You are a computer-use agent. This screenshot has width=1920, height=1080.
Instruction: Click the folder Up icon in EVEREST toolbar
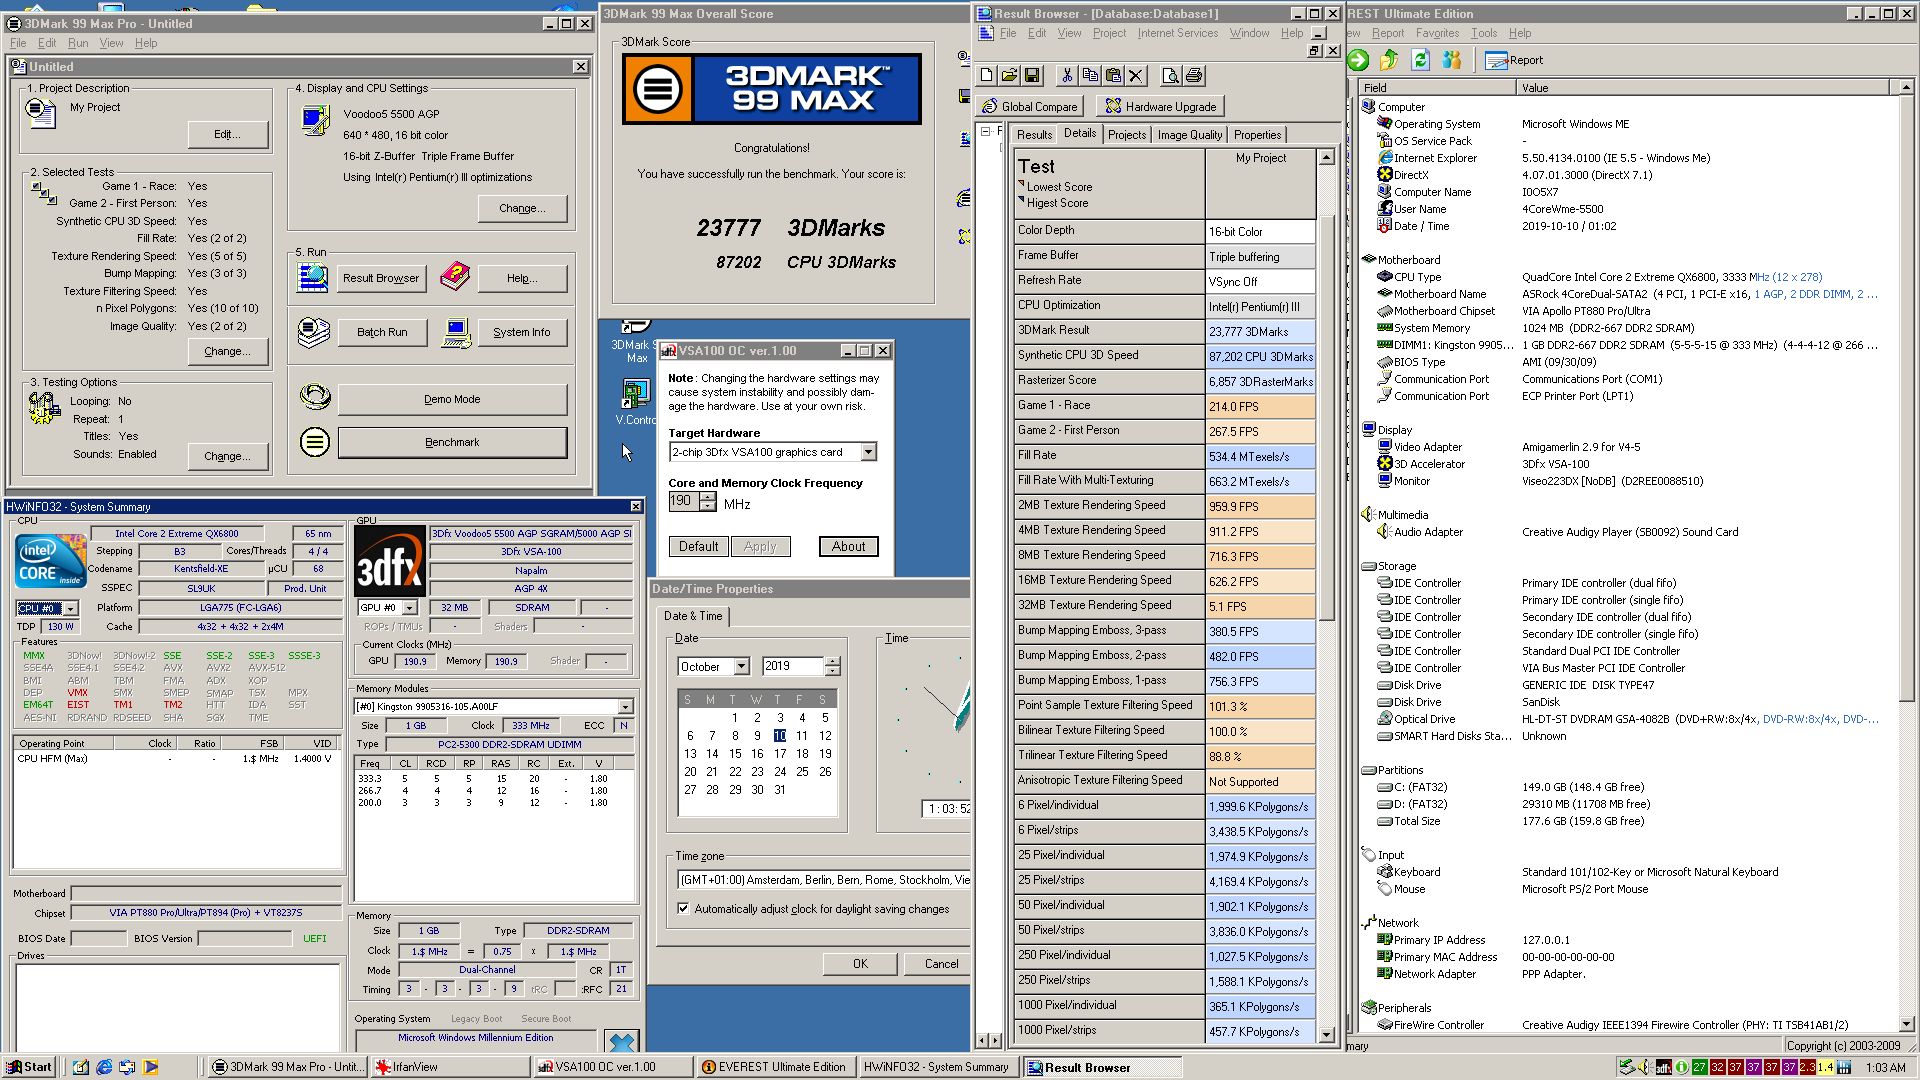(x=1389, y=60)
